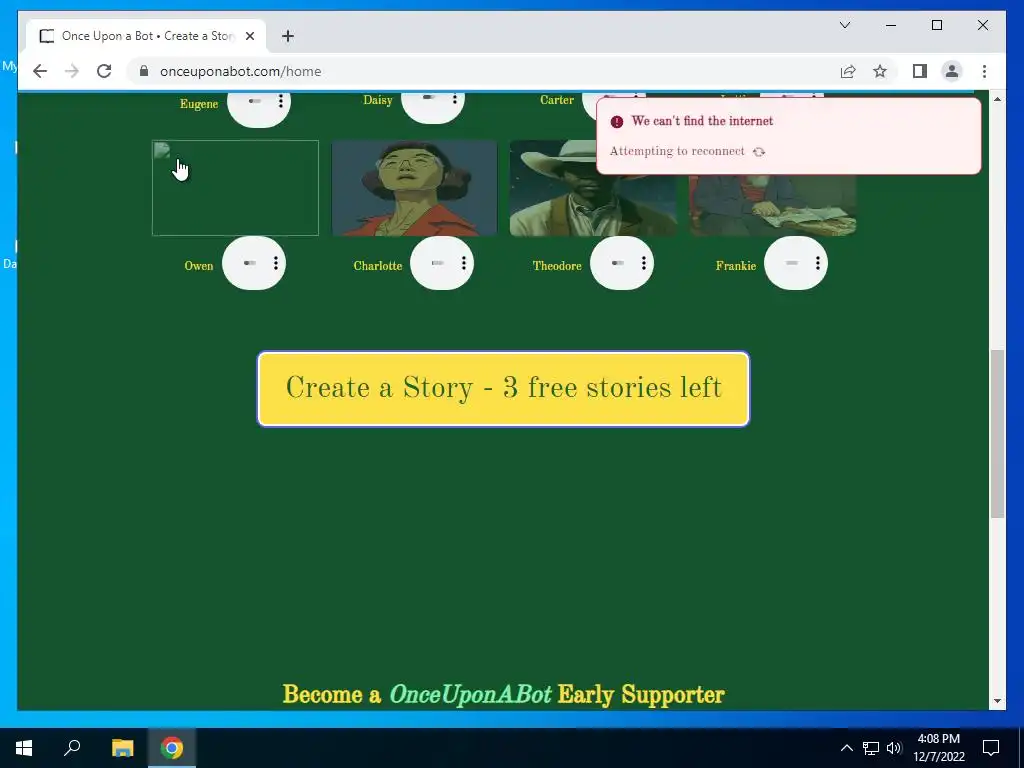
Task: Click the Owen character name label
Action: pyautogui.click(x=199, y=266)
